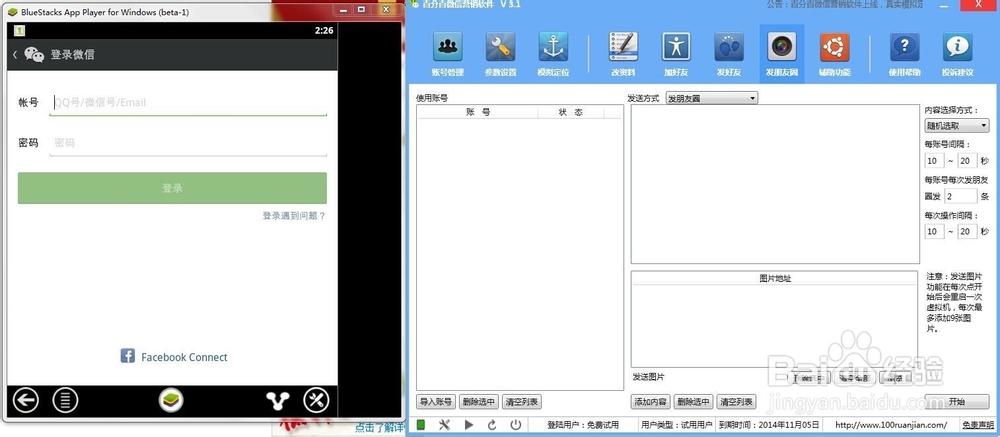Image resolution: width=1000 pixels, height=437 pixels.
Task: Click 密码 password input field
Action: coord(188,143)
